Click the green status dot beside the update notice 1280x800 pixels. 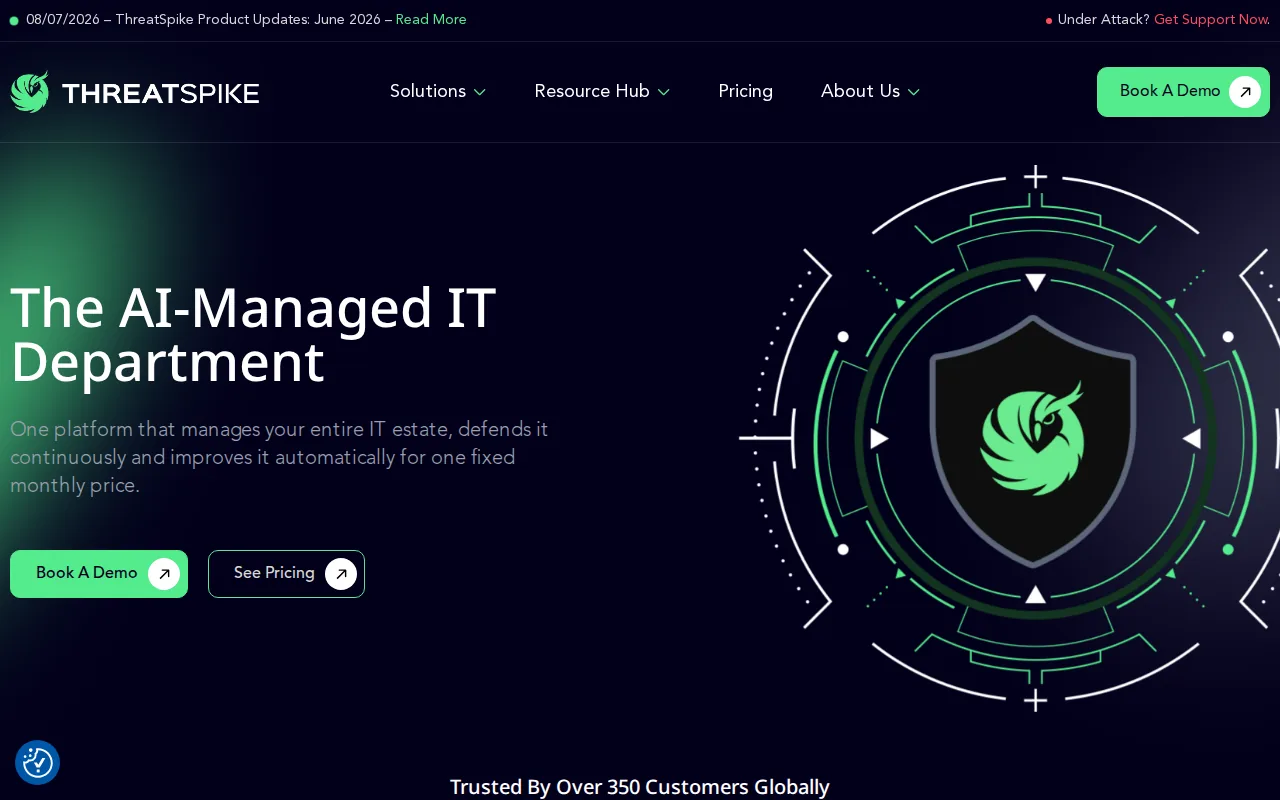(14, 20)
